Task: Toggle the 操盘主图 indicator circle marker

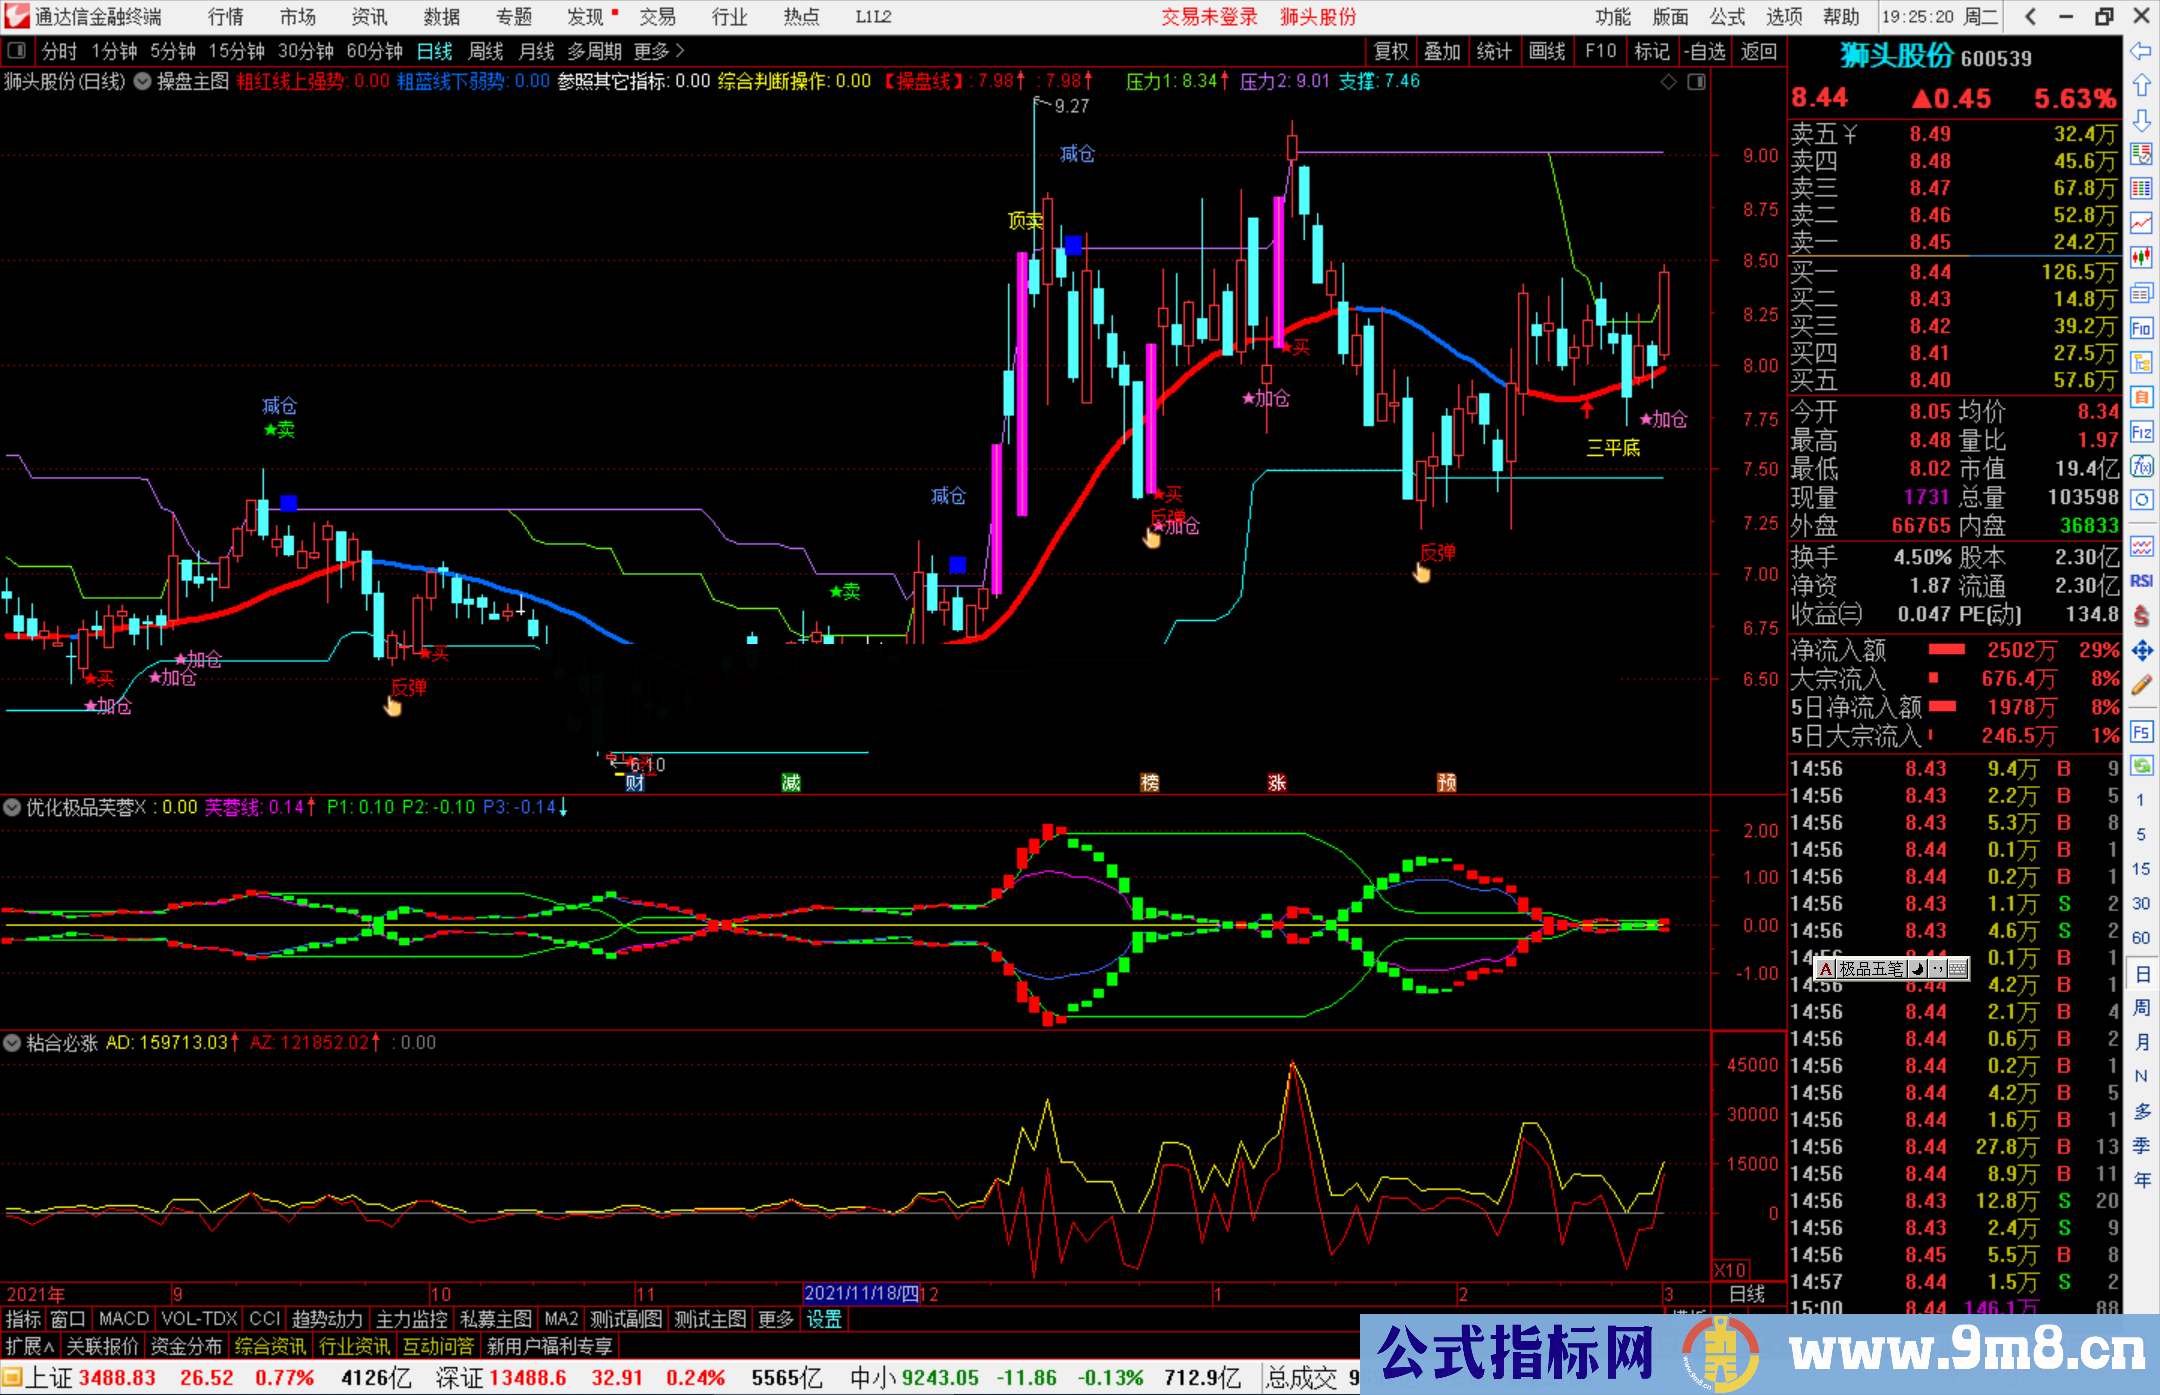Action: [142, 81]
